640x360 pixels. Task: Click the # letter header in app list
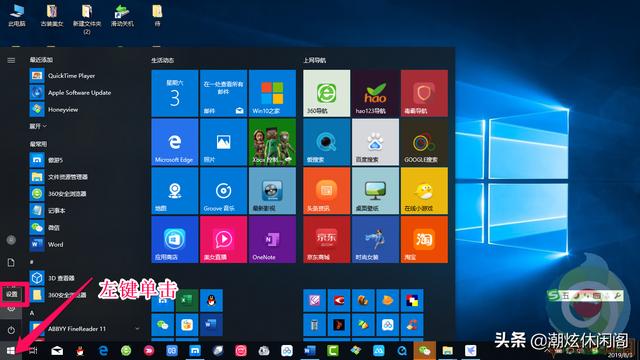(31, 262)
